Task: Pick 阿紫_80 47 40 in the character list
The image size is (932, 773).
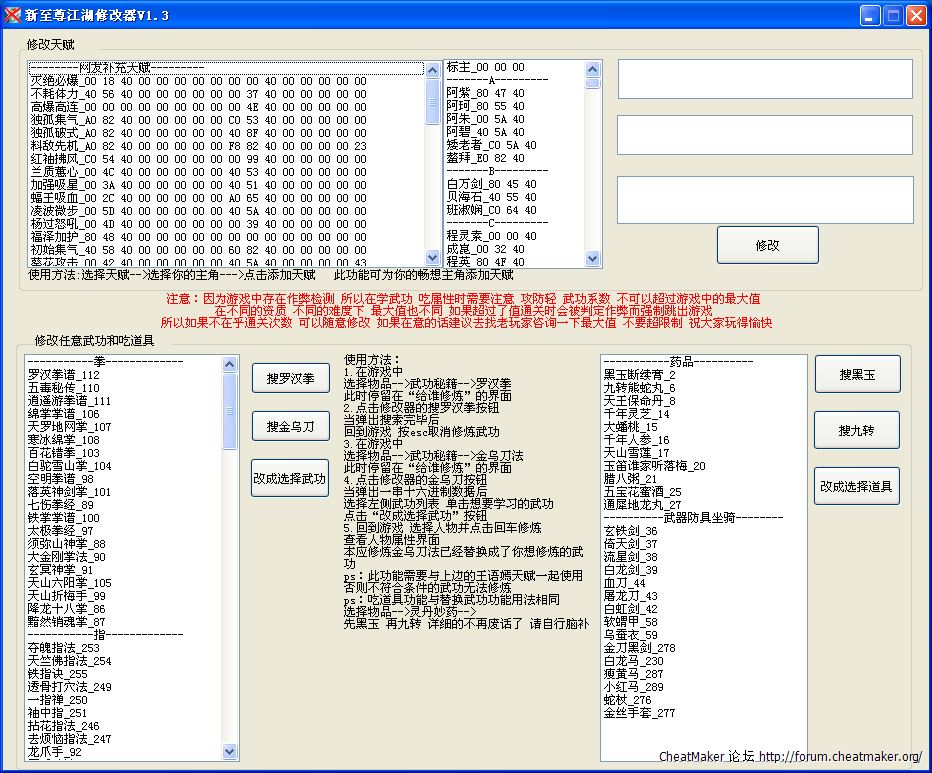Action: click(485, 93)
